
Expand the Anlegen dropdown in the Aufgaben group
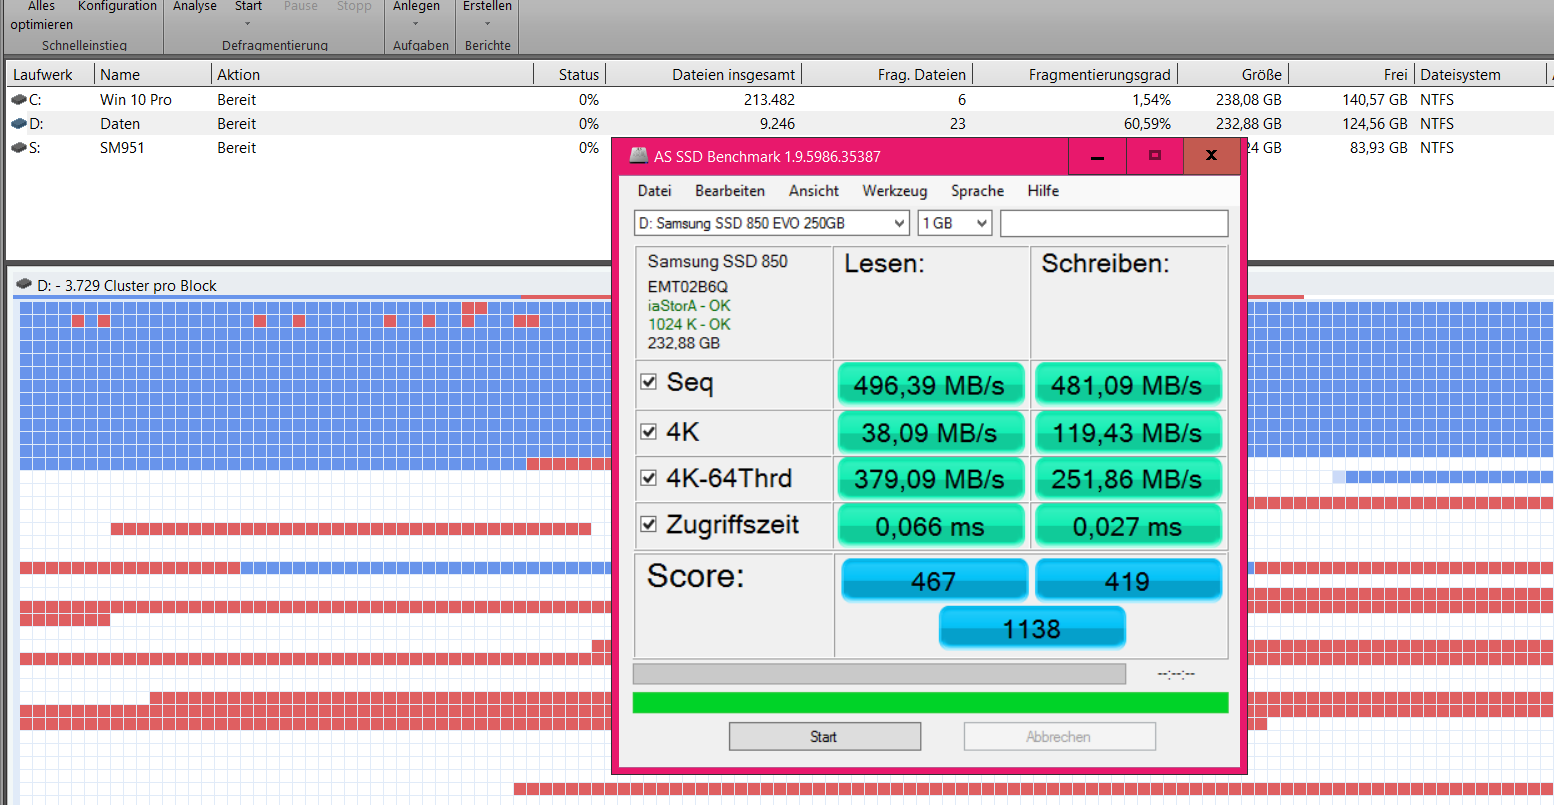pyautogui.click(x=416, y=23)
